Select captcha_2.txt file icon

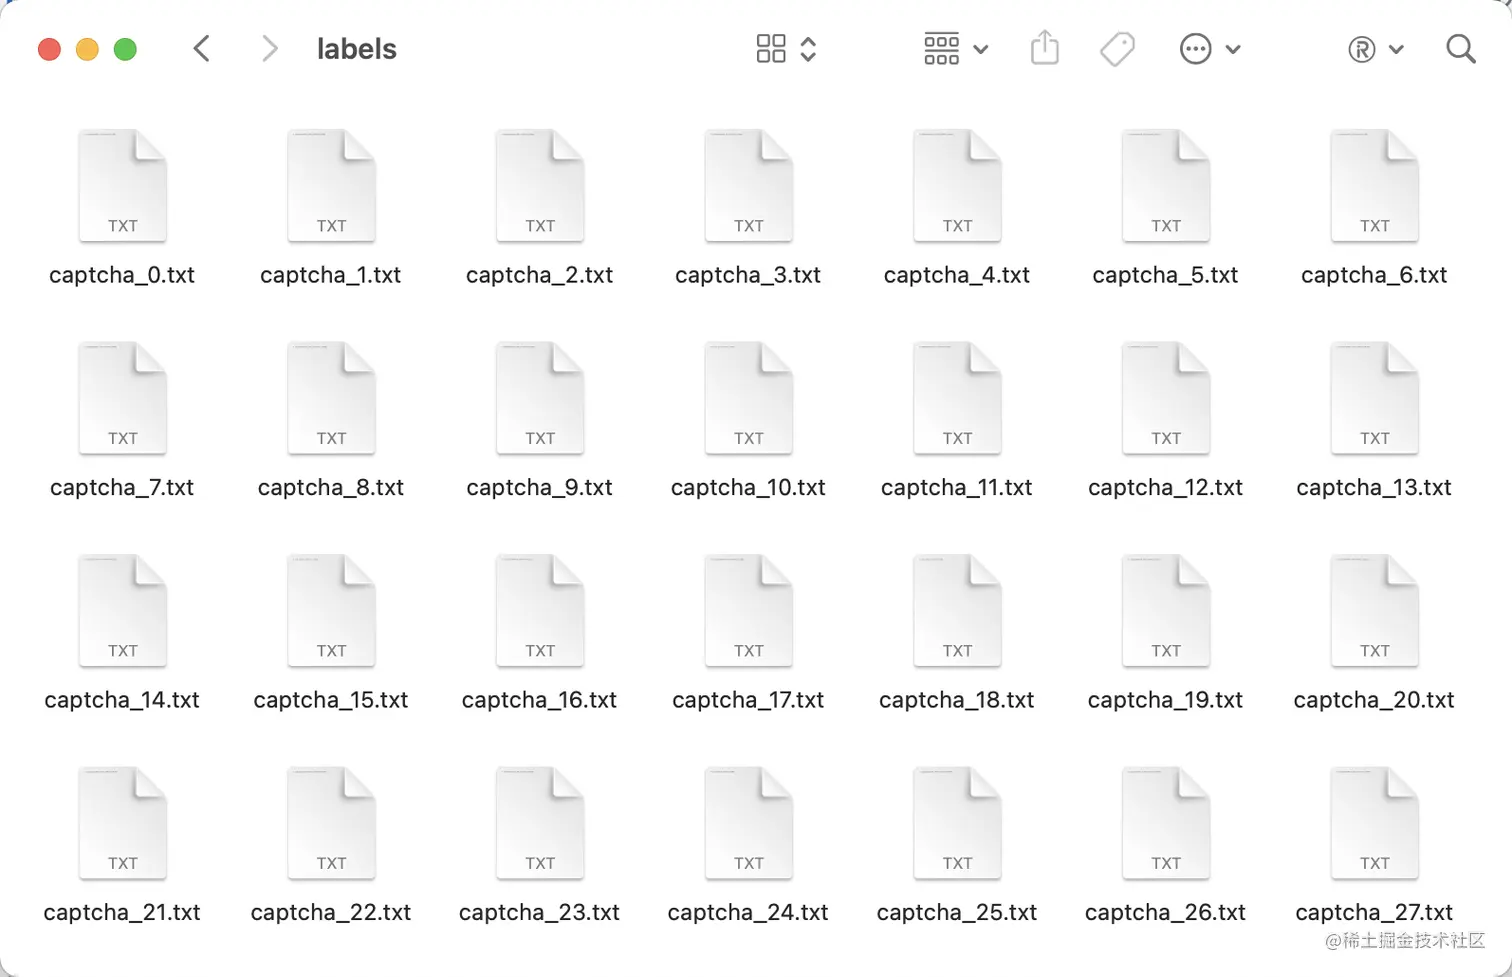point(540,186)
